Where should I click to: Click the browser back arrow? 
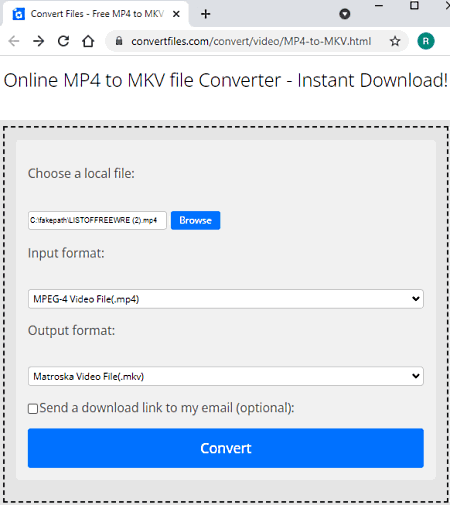(14, 41)
